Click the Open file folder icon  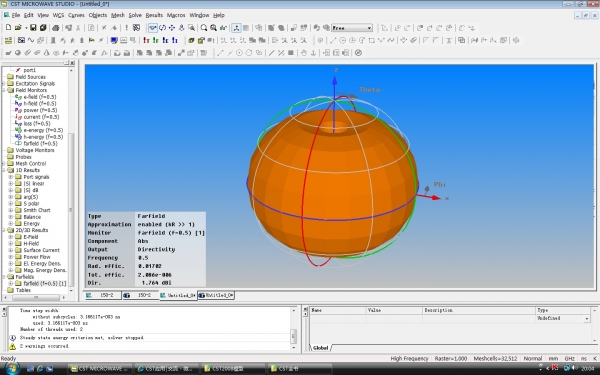[18, 28]
